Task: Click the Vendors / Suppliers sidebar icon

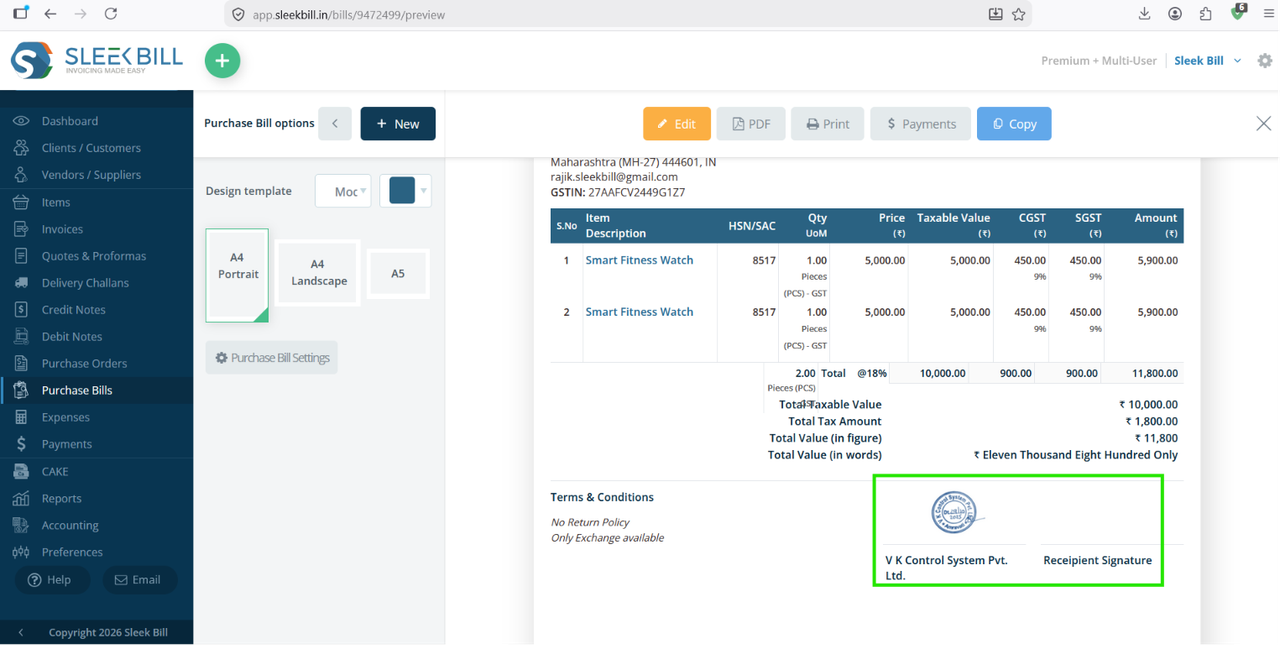Action: 21,175
